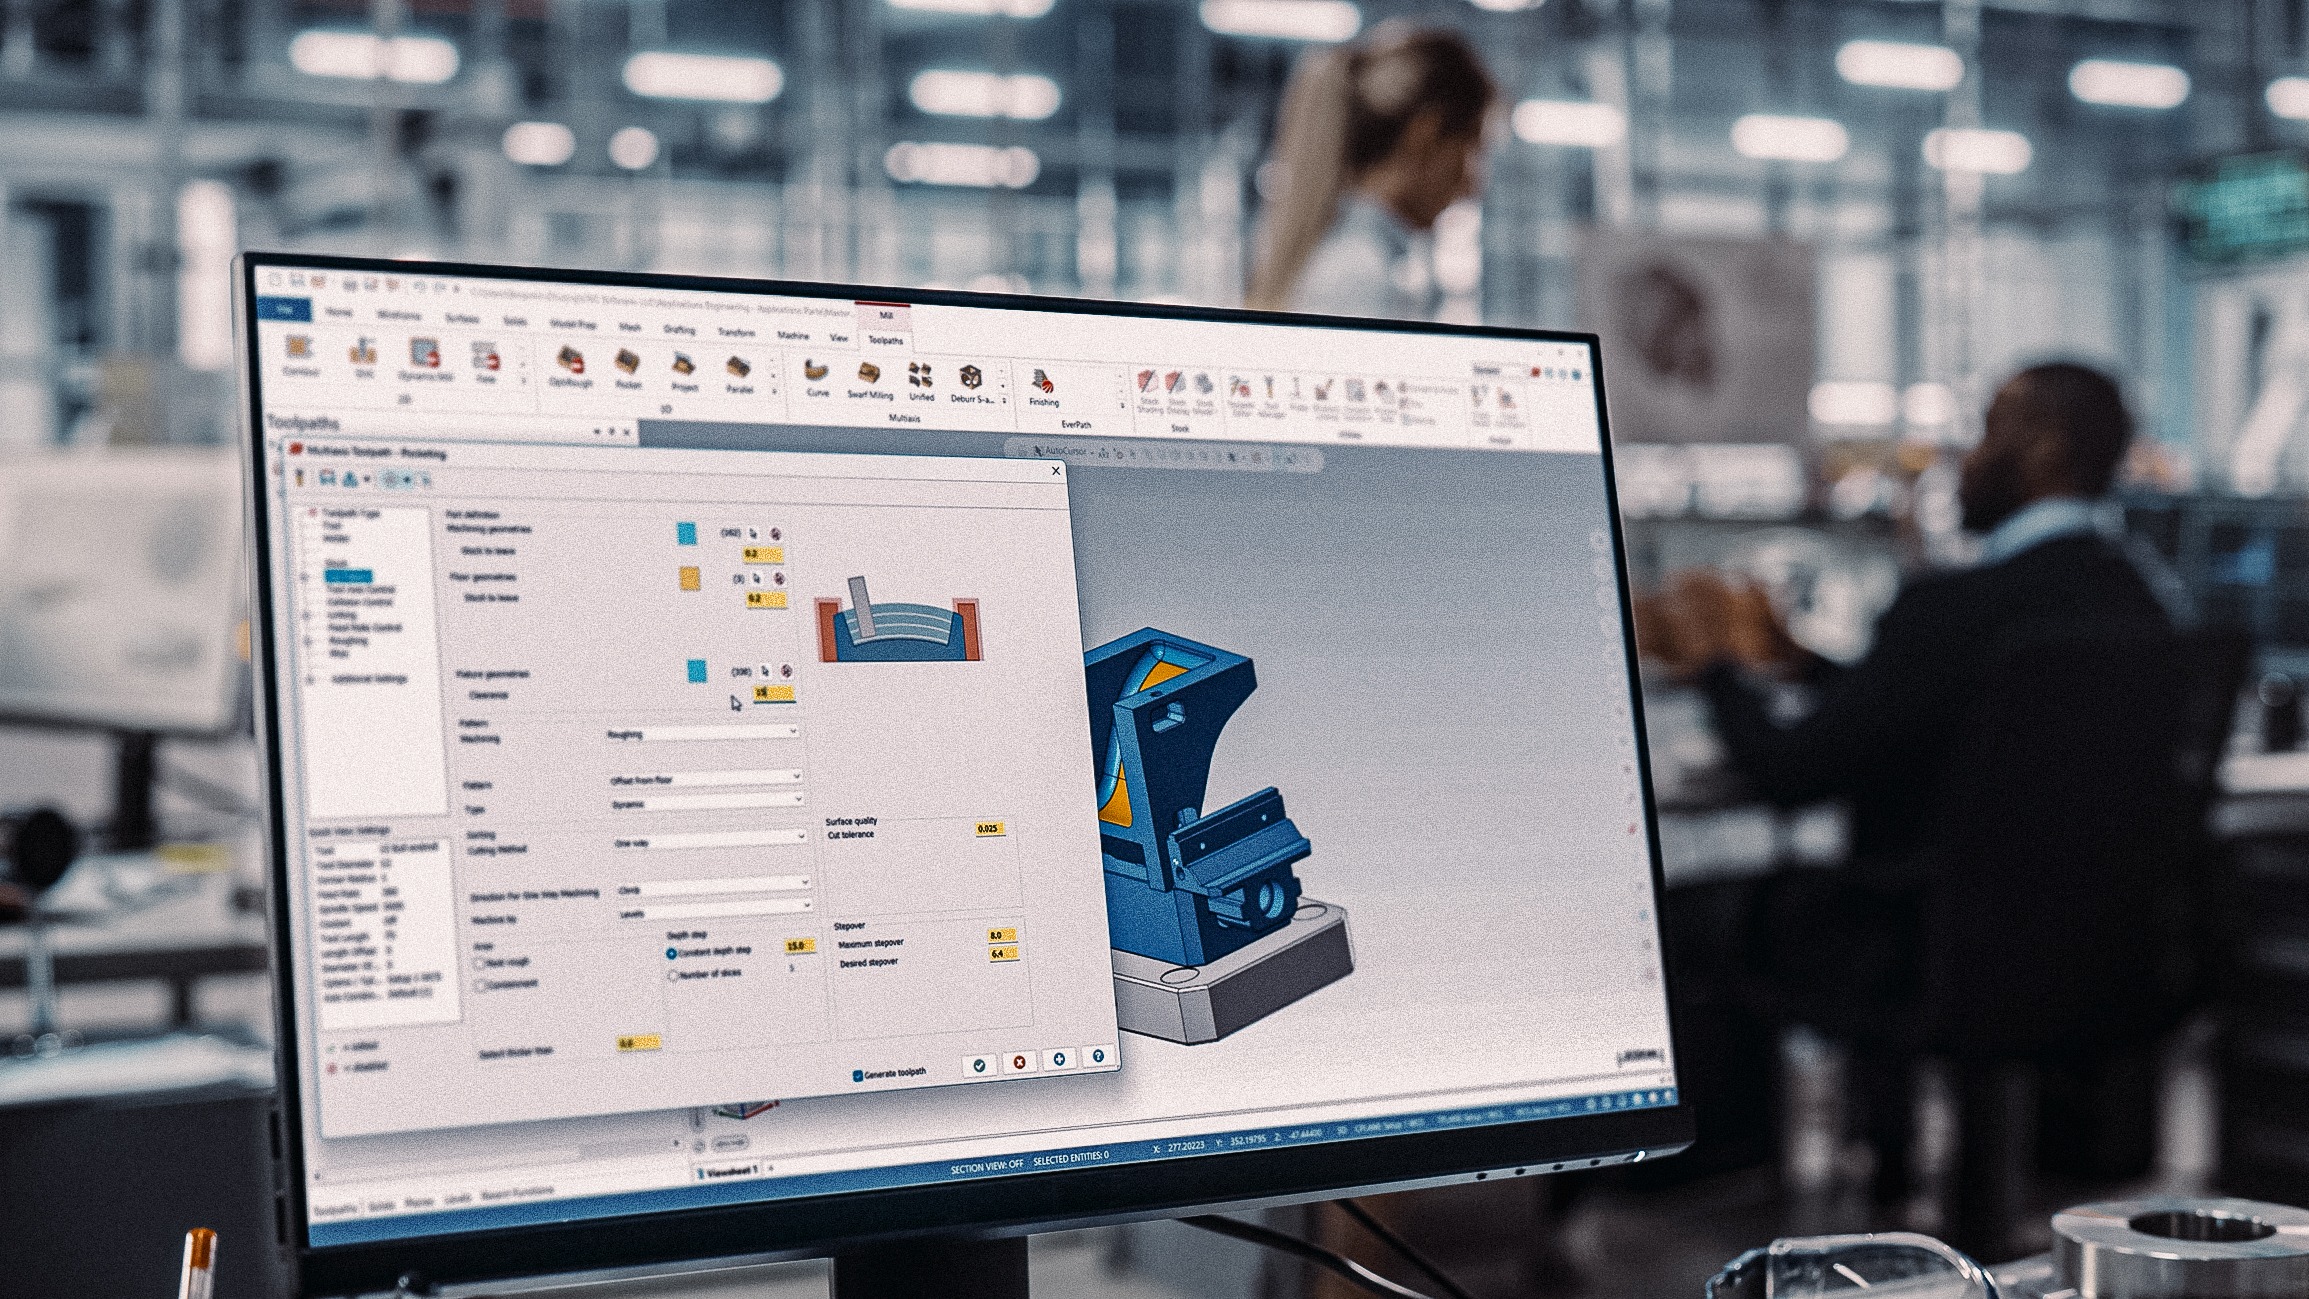The width and height of the screenshot is (2309, 1299).
Task: Expand the 3D toolpath gallery
Action: click(773, 392)
